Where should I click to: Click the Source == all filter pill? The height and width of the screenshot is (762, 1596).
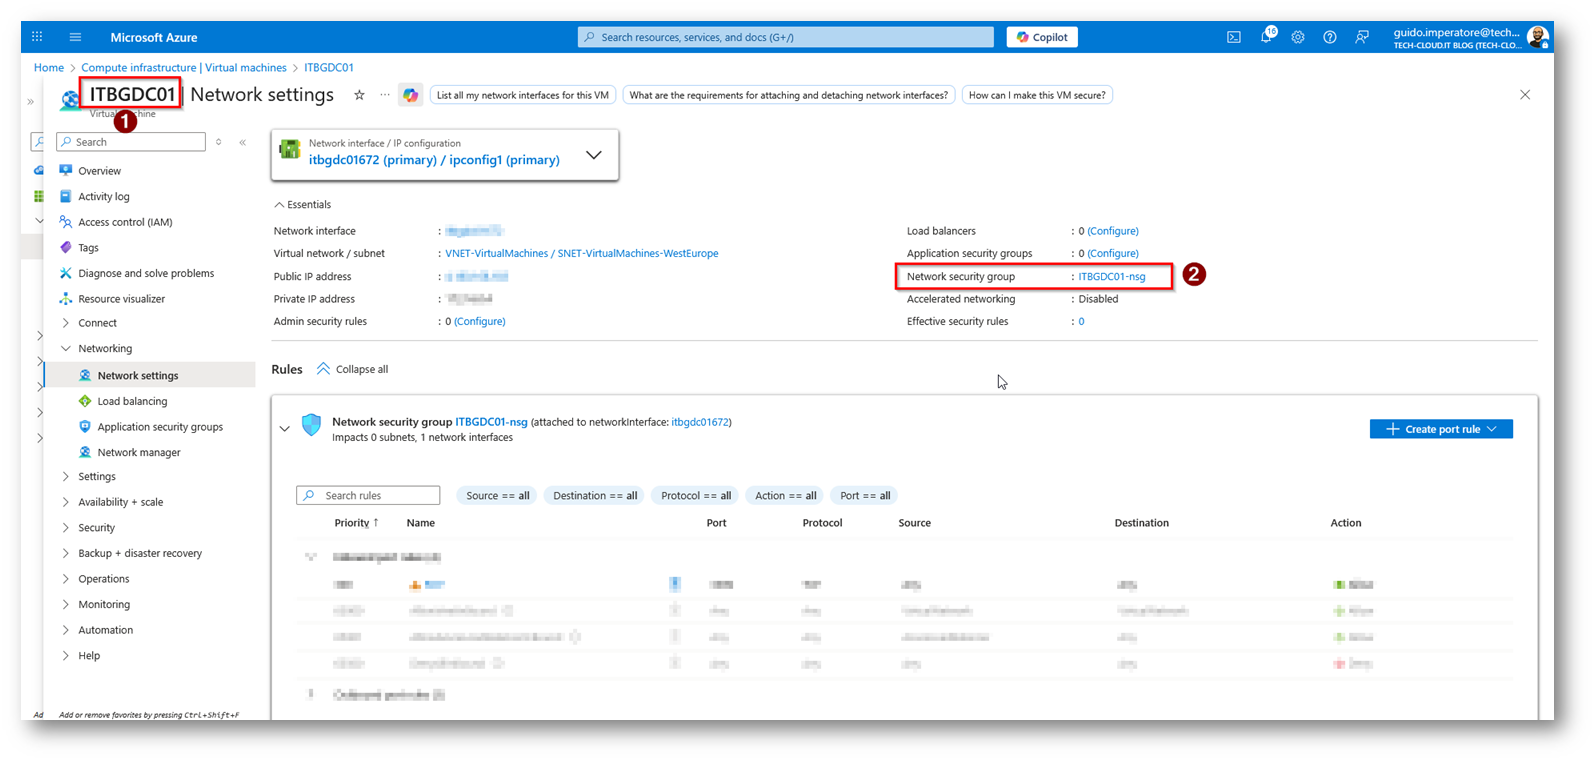[x=497, y=496]
